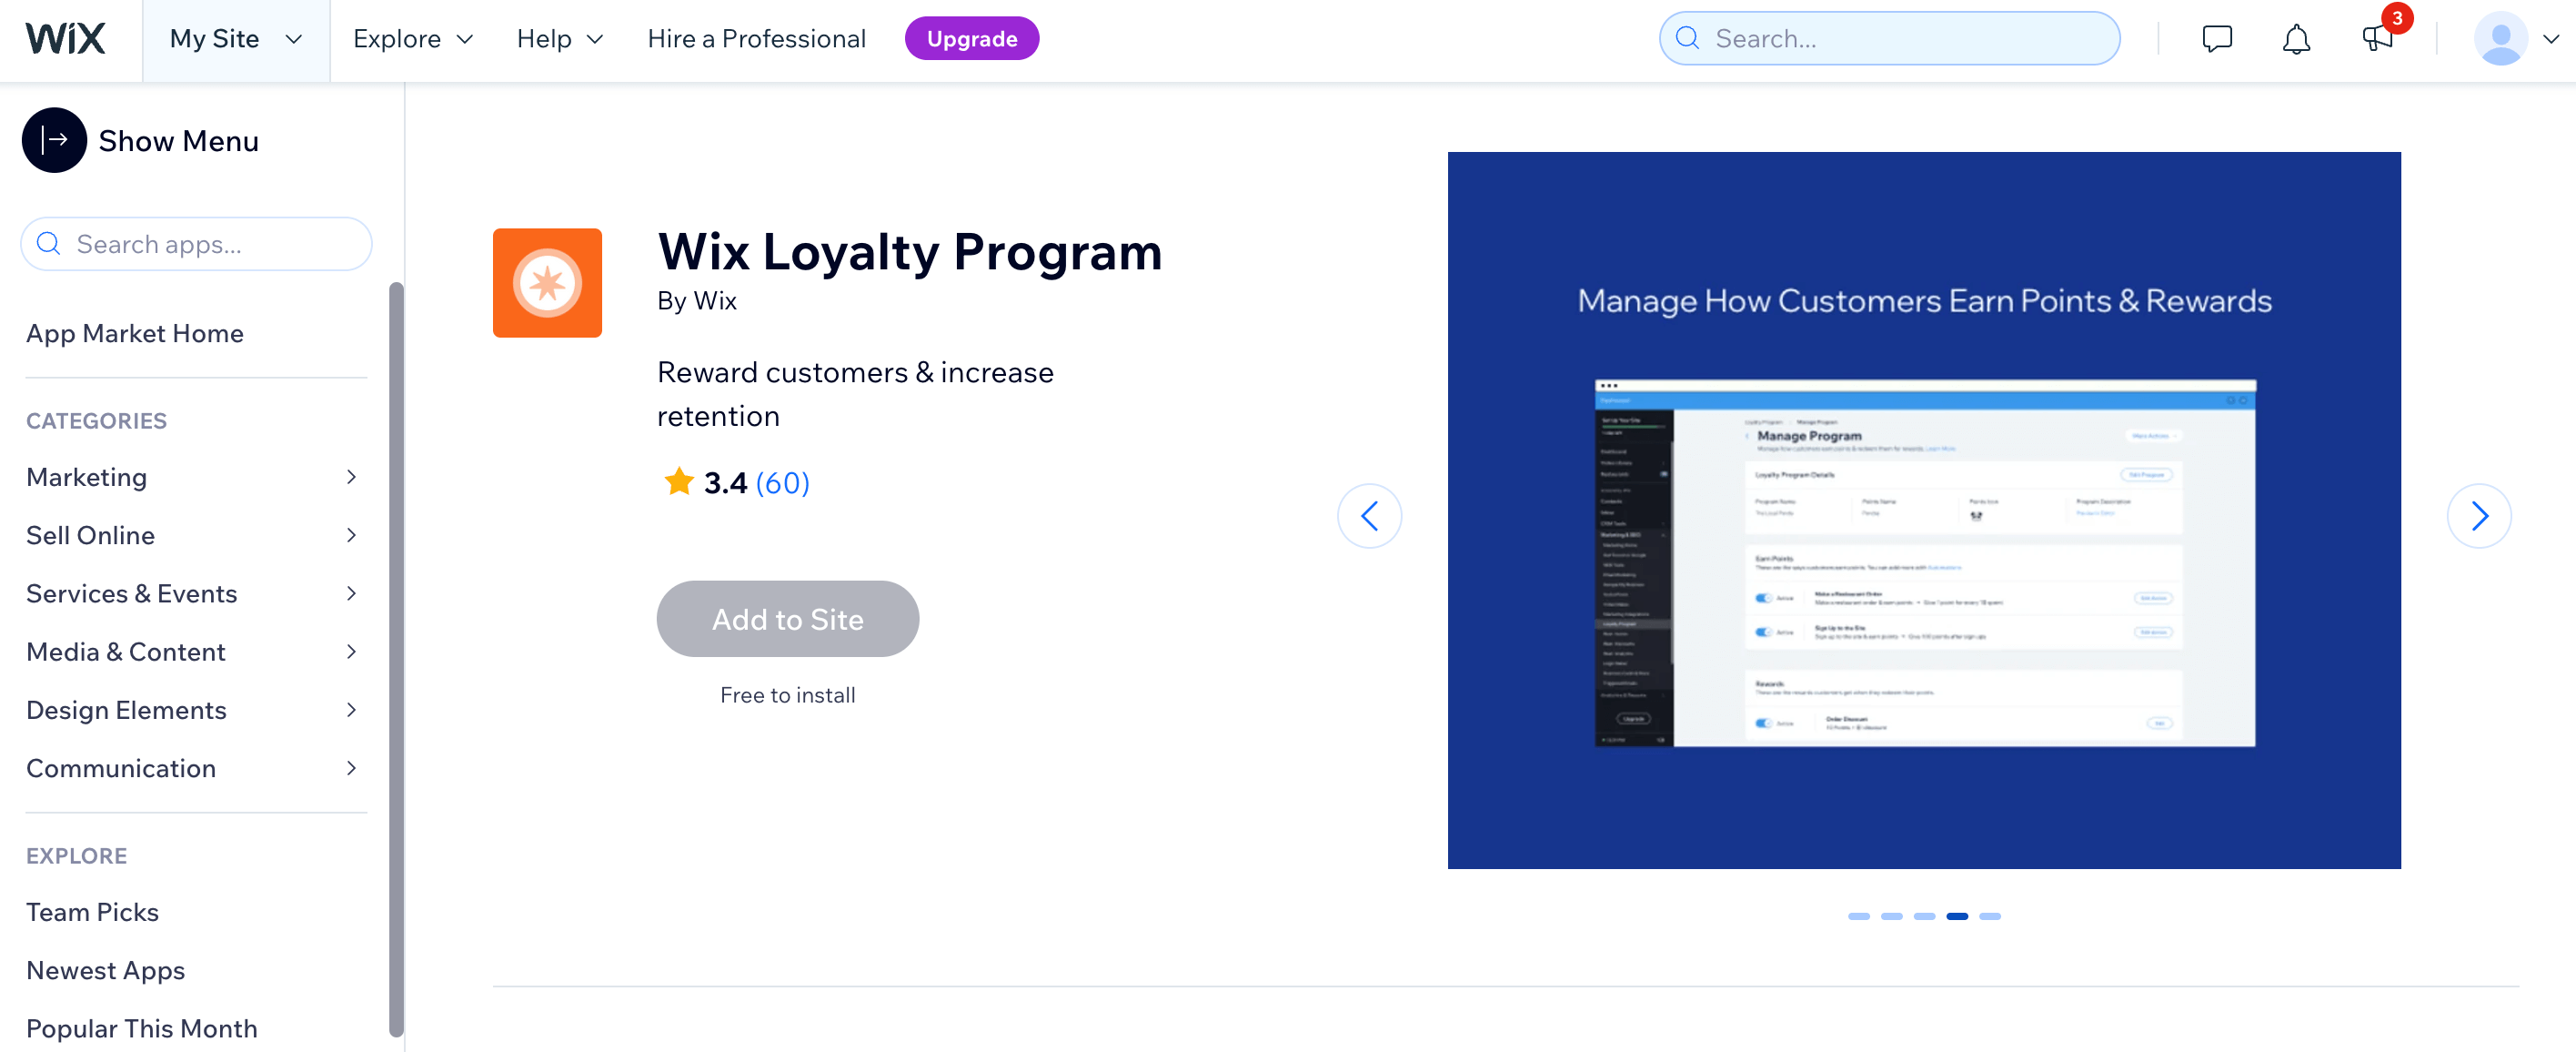Click Add to Site button
The width and height of the screenshot is (2576, 1052).
click(x=787, y=619)
